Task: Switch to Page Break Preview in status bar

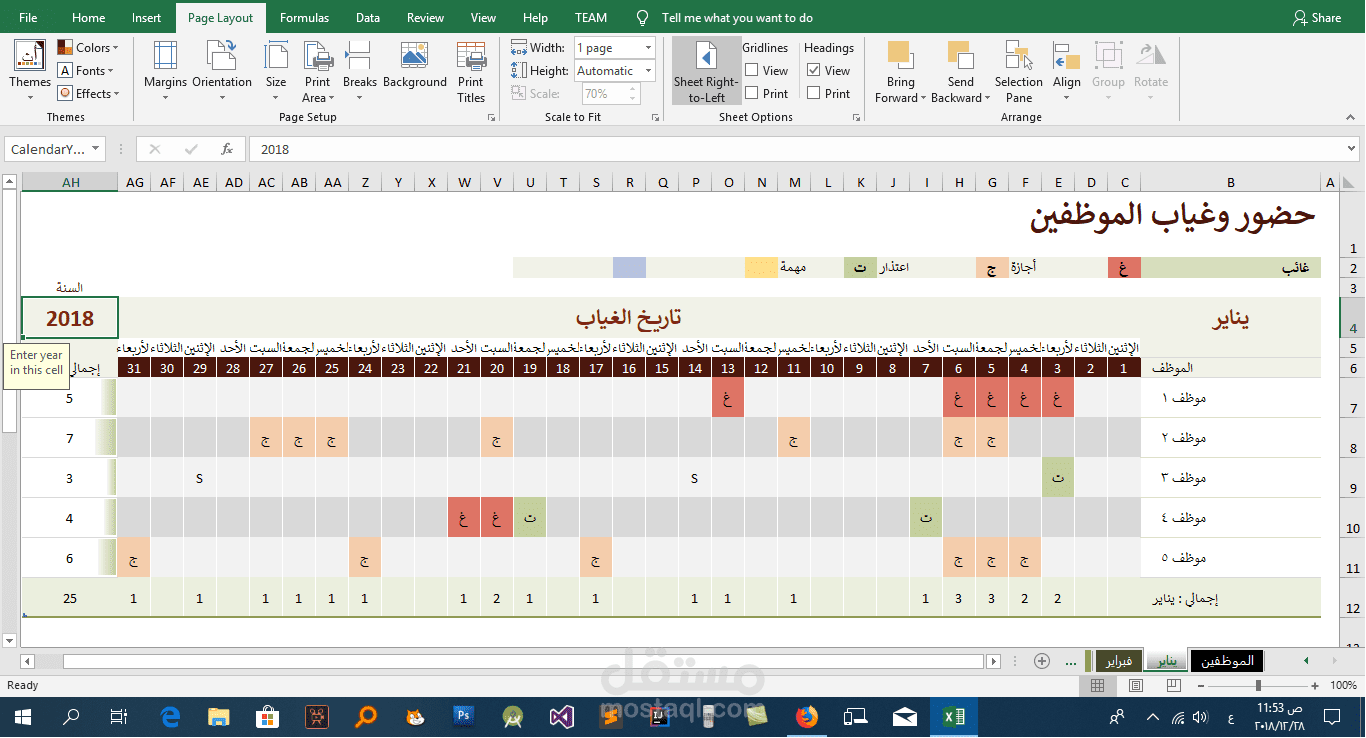Action: [1172, 685]
